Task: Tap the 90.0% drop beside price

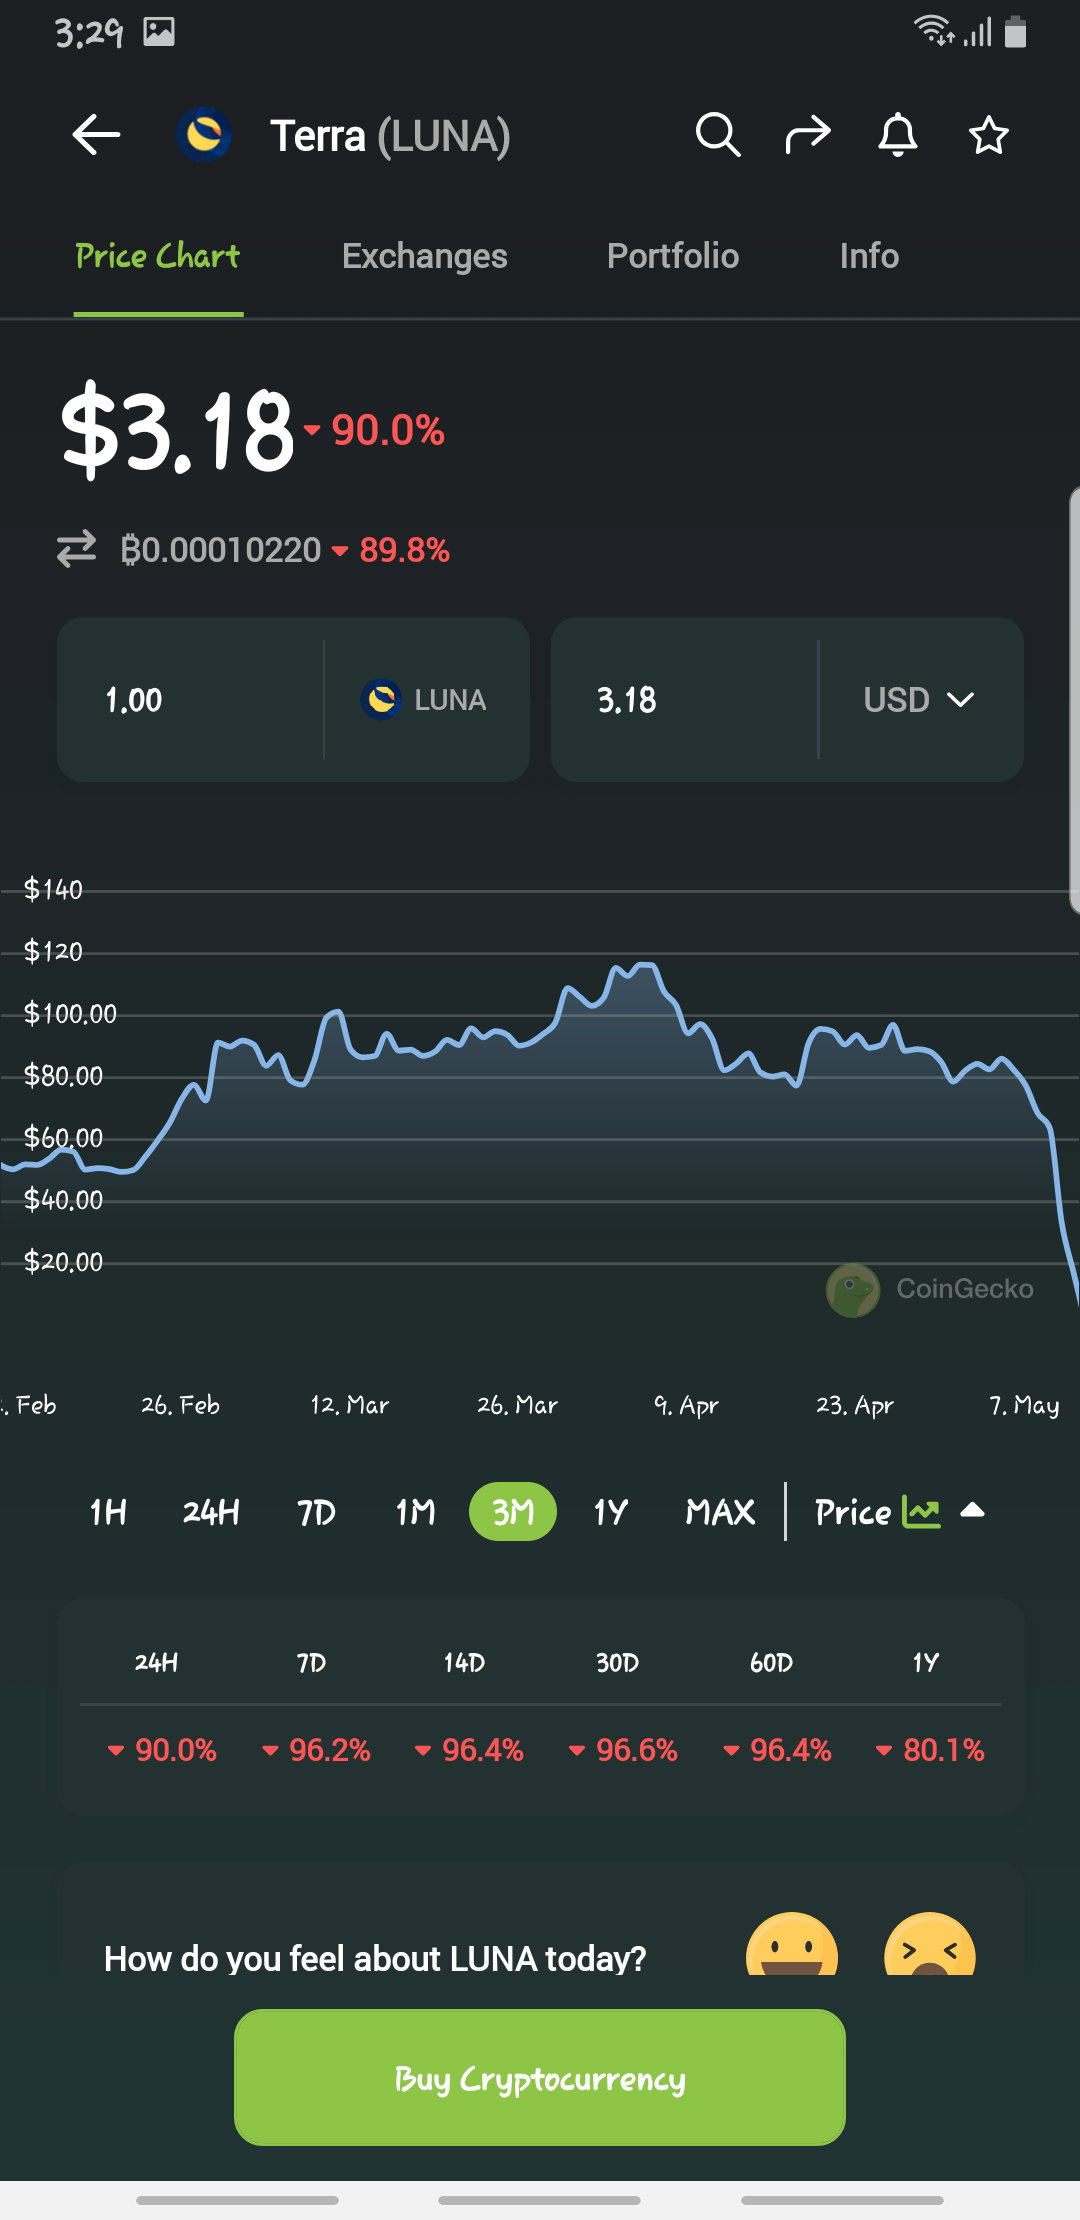Action: click(x=374, y=430)
